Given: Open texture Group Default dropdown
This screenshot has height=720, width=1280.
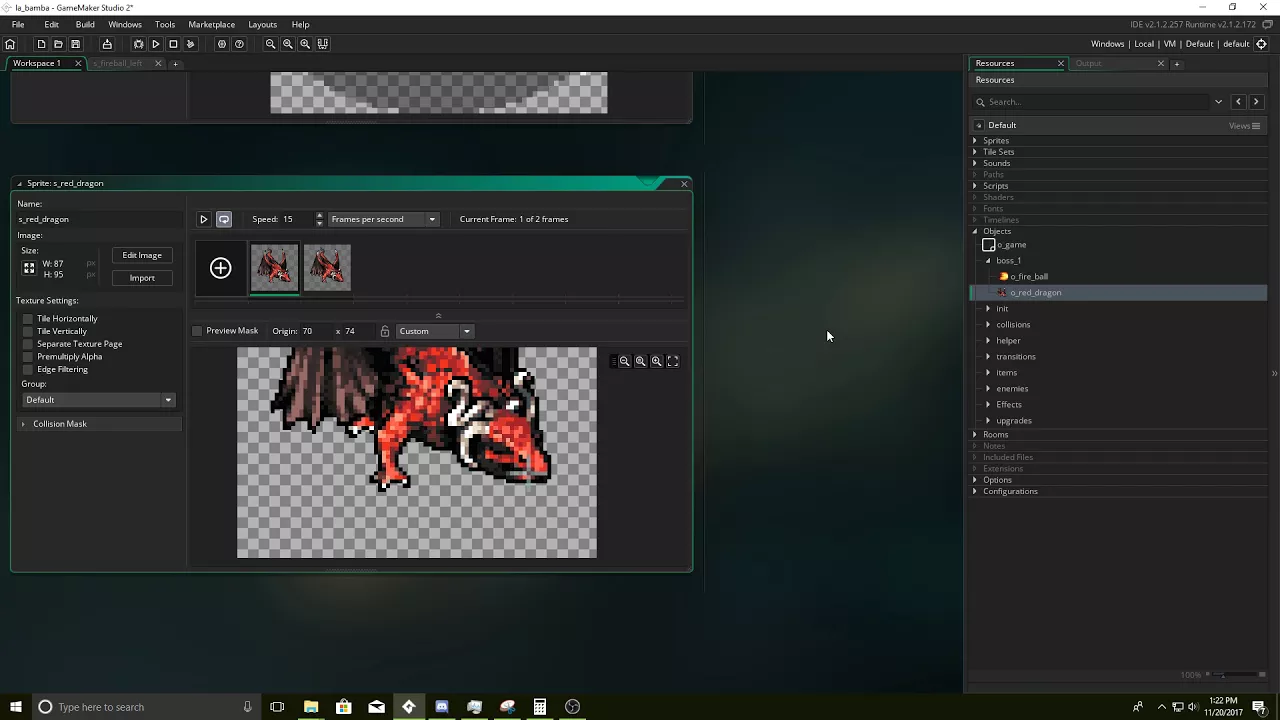Looking at the screenshot, I should coord(98,400).
